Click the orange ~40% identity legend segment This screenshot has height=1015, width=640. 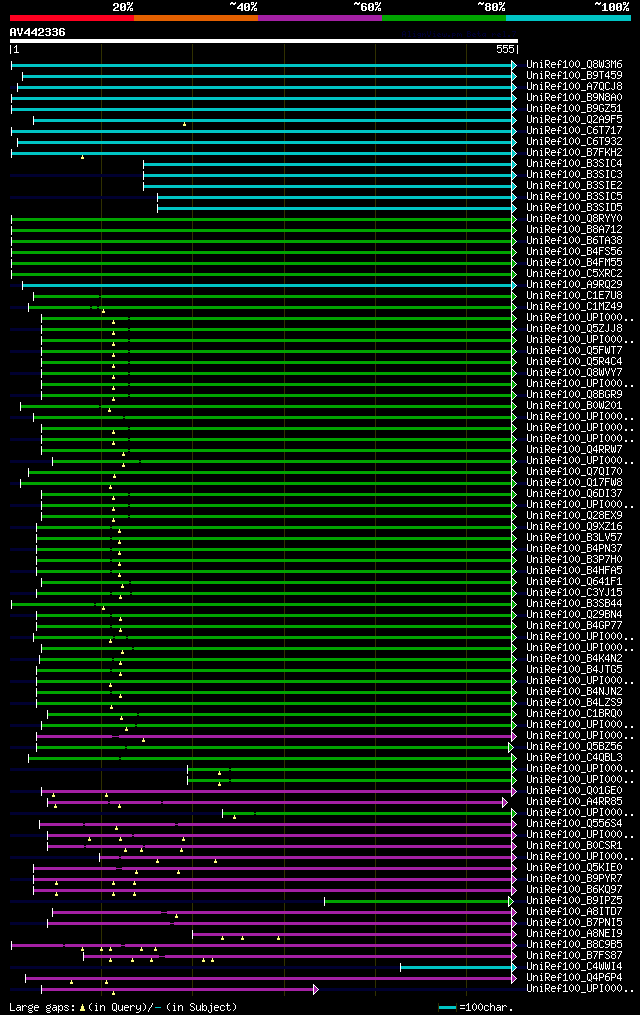click(196, 18)
